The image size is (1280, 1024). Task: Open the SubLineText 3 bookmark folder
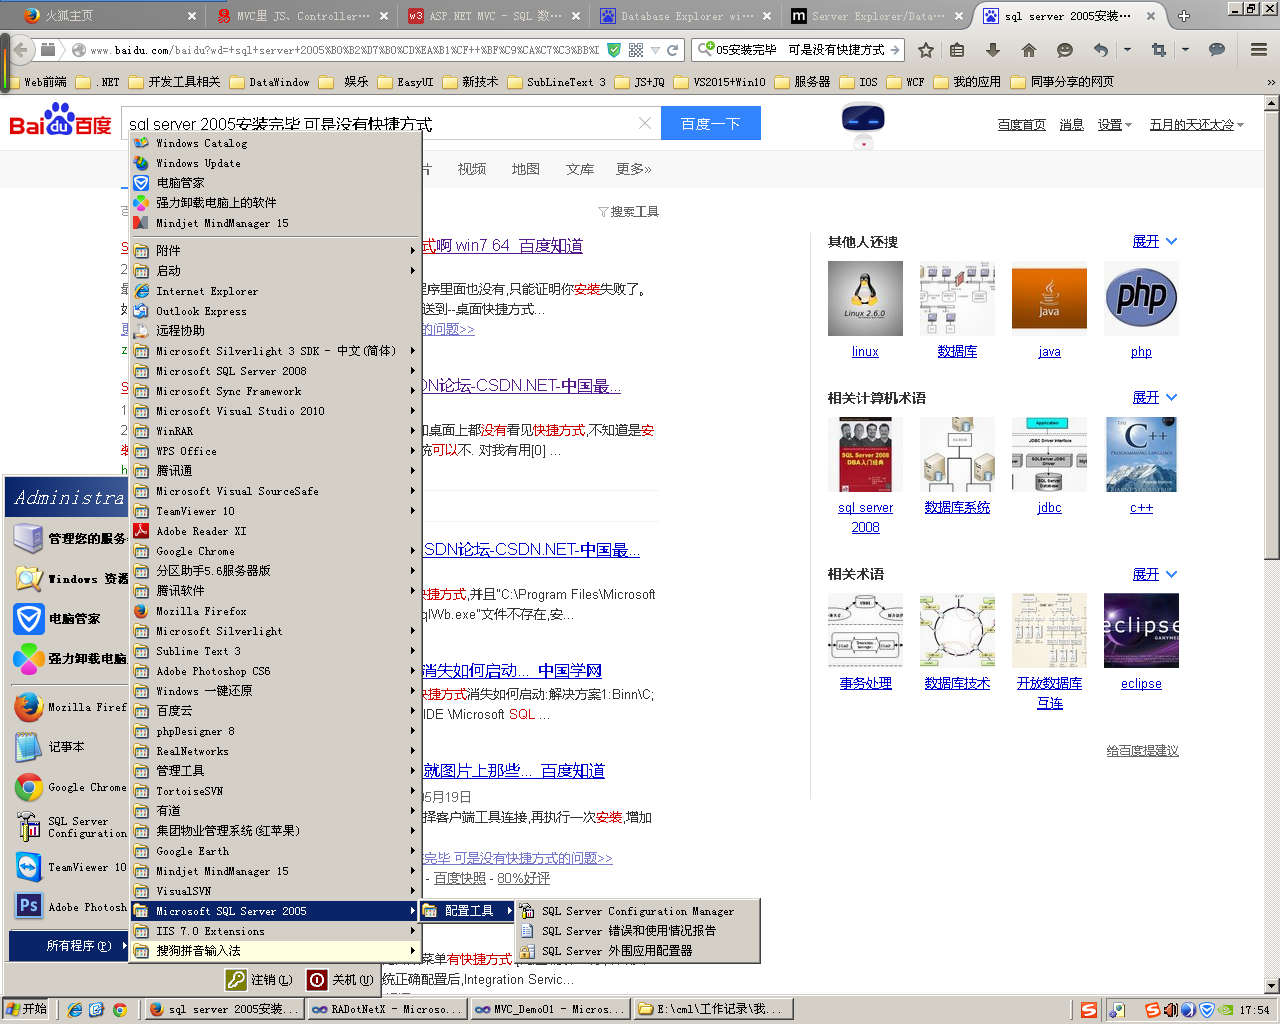pyautogui.click(x=556, y=82)
